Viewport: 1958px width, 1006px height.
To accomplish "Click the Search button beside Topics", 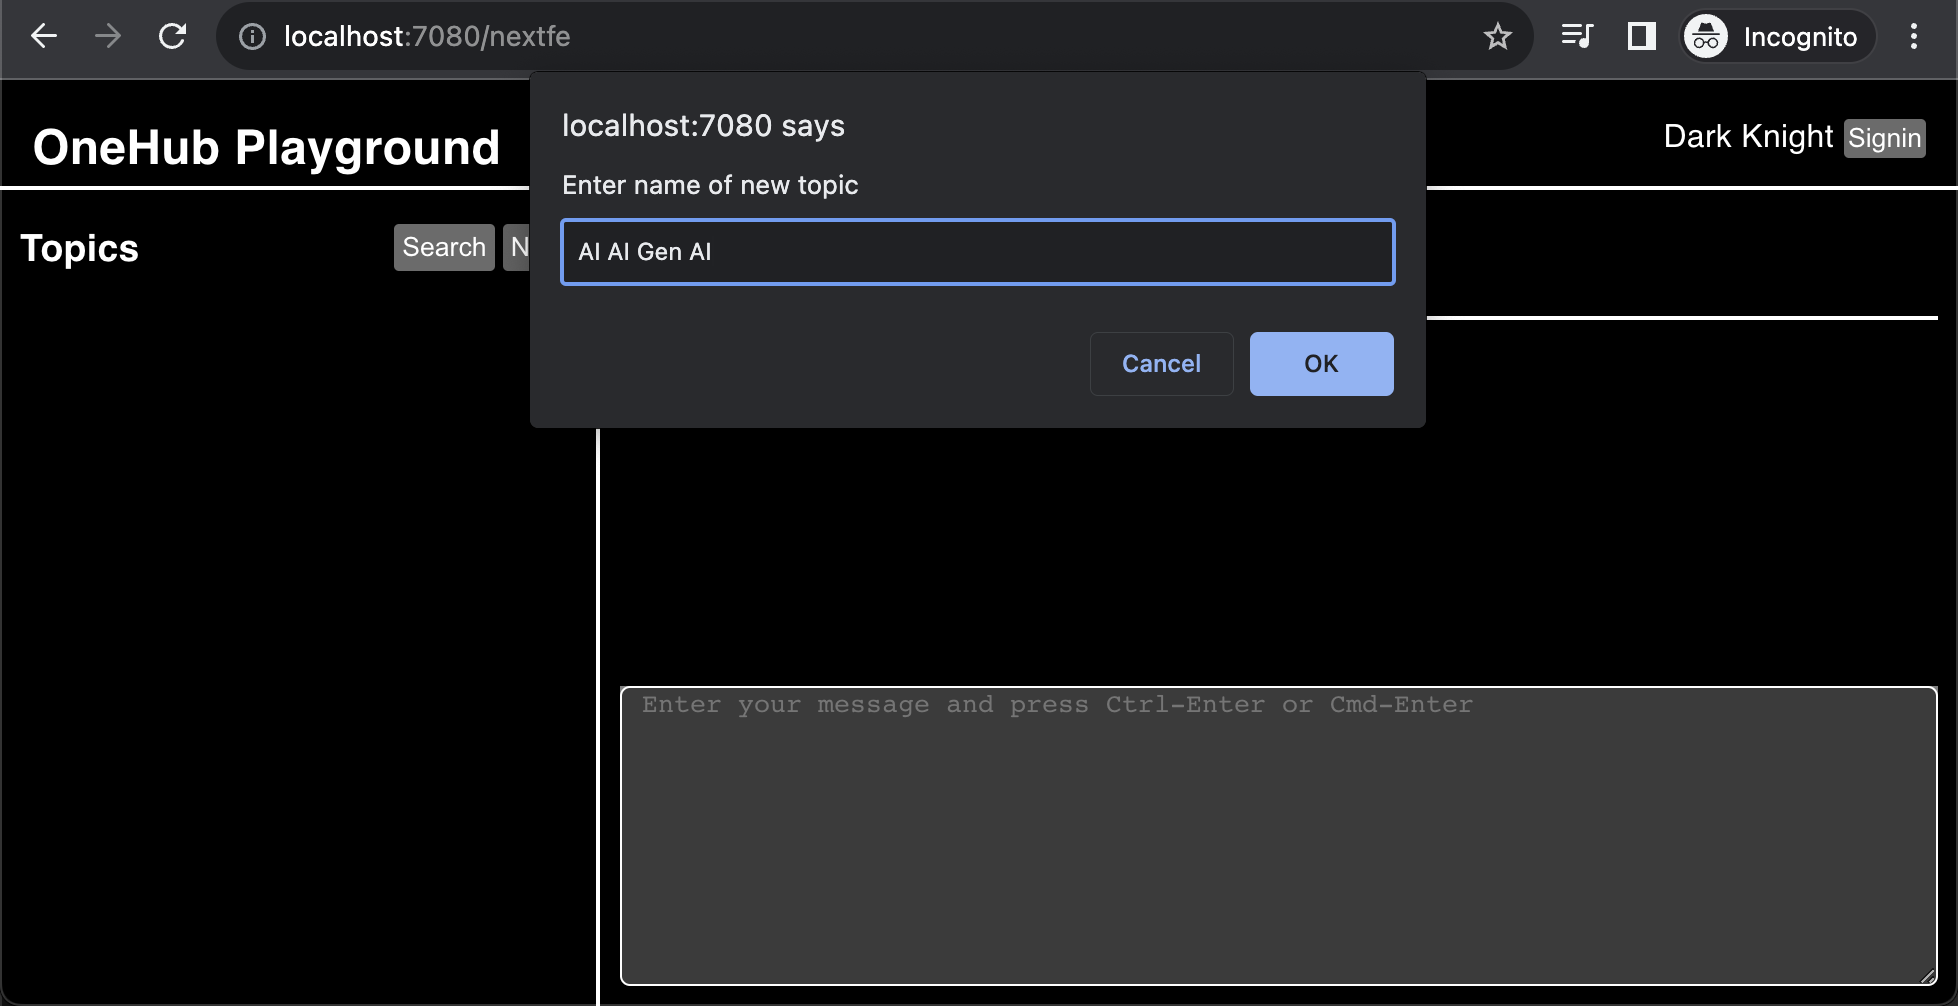I will [444, 247].
